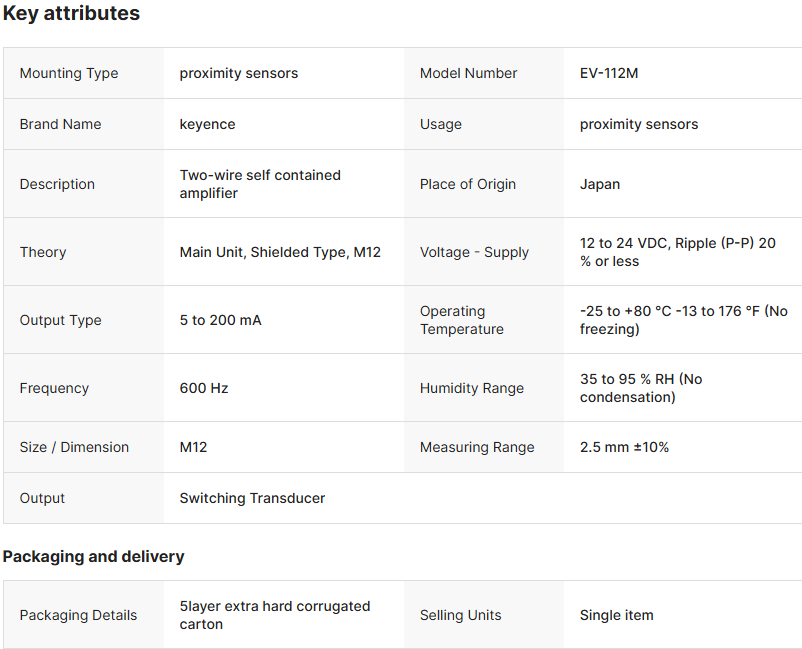The height and width of the screenshot is (649, 802).
Task: Click the Size / Dimension label
Action: [x=74, y=447]
